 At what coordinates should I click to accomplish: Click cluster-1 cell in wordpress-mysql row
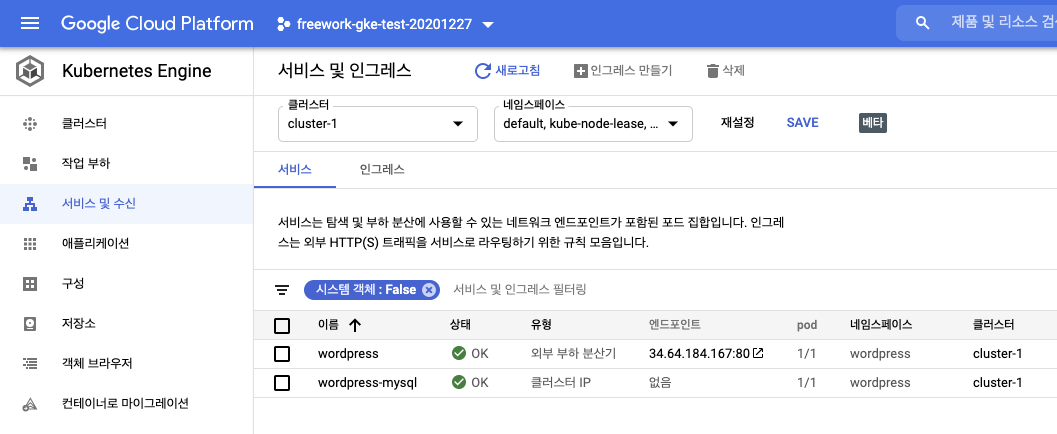click(x=997, y=383)
